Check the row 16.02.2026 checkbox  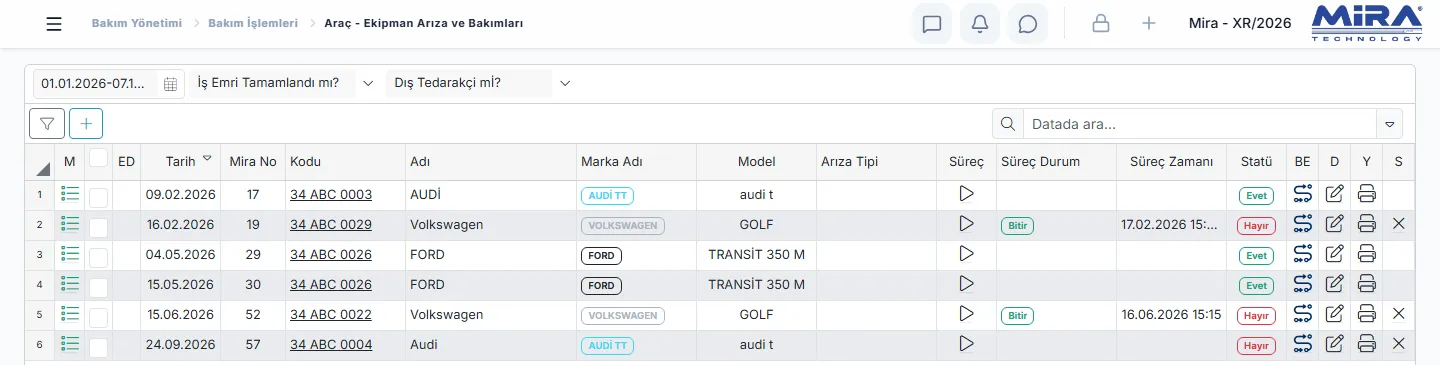[98, 227]
